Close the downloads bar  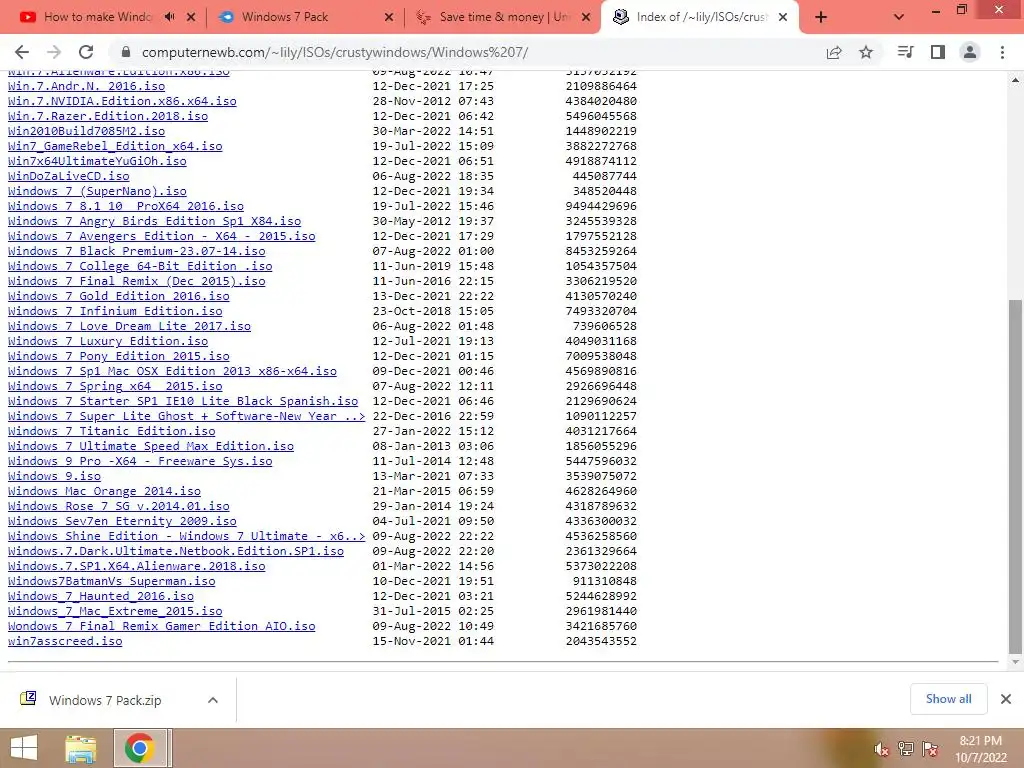pos(1006,699)
